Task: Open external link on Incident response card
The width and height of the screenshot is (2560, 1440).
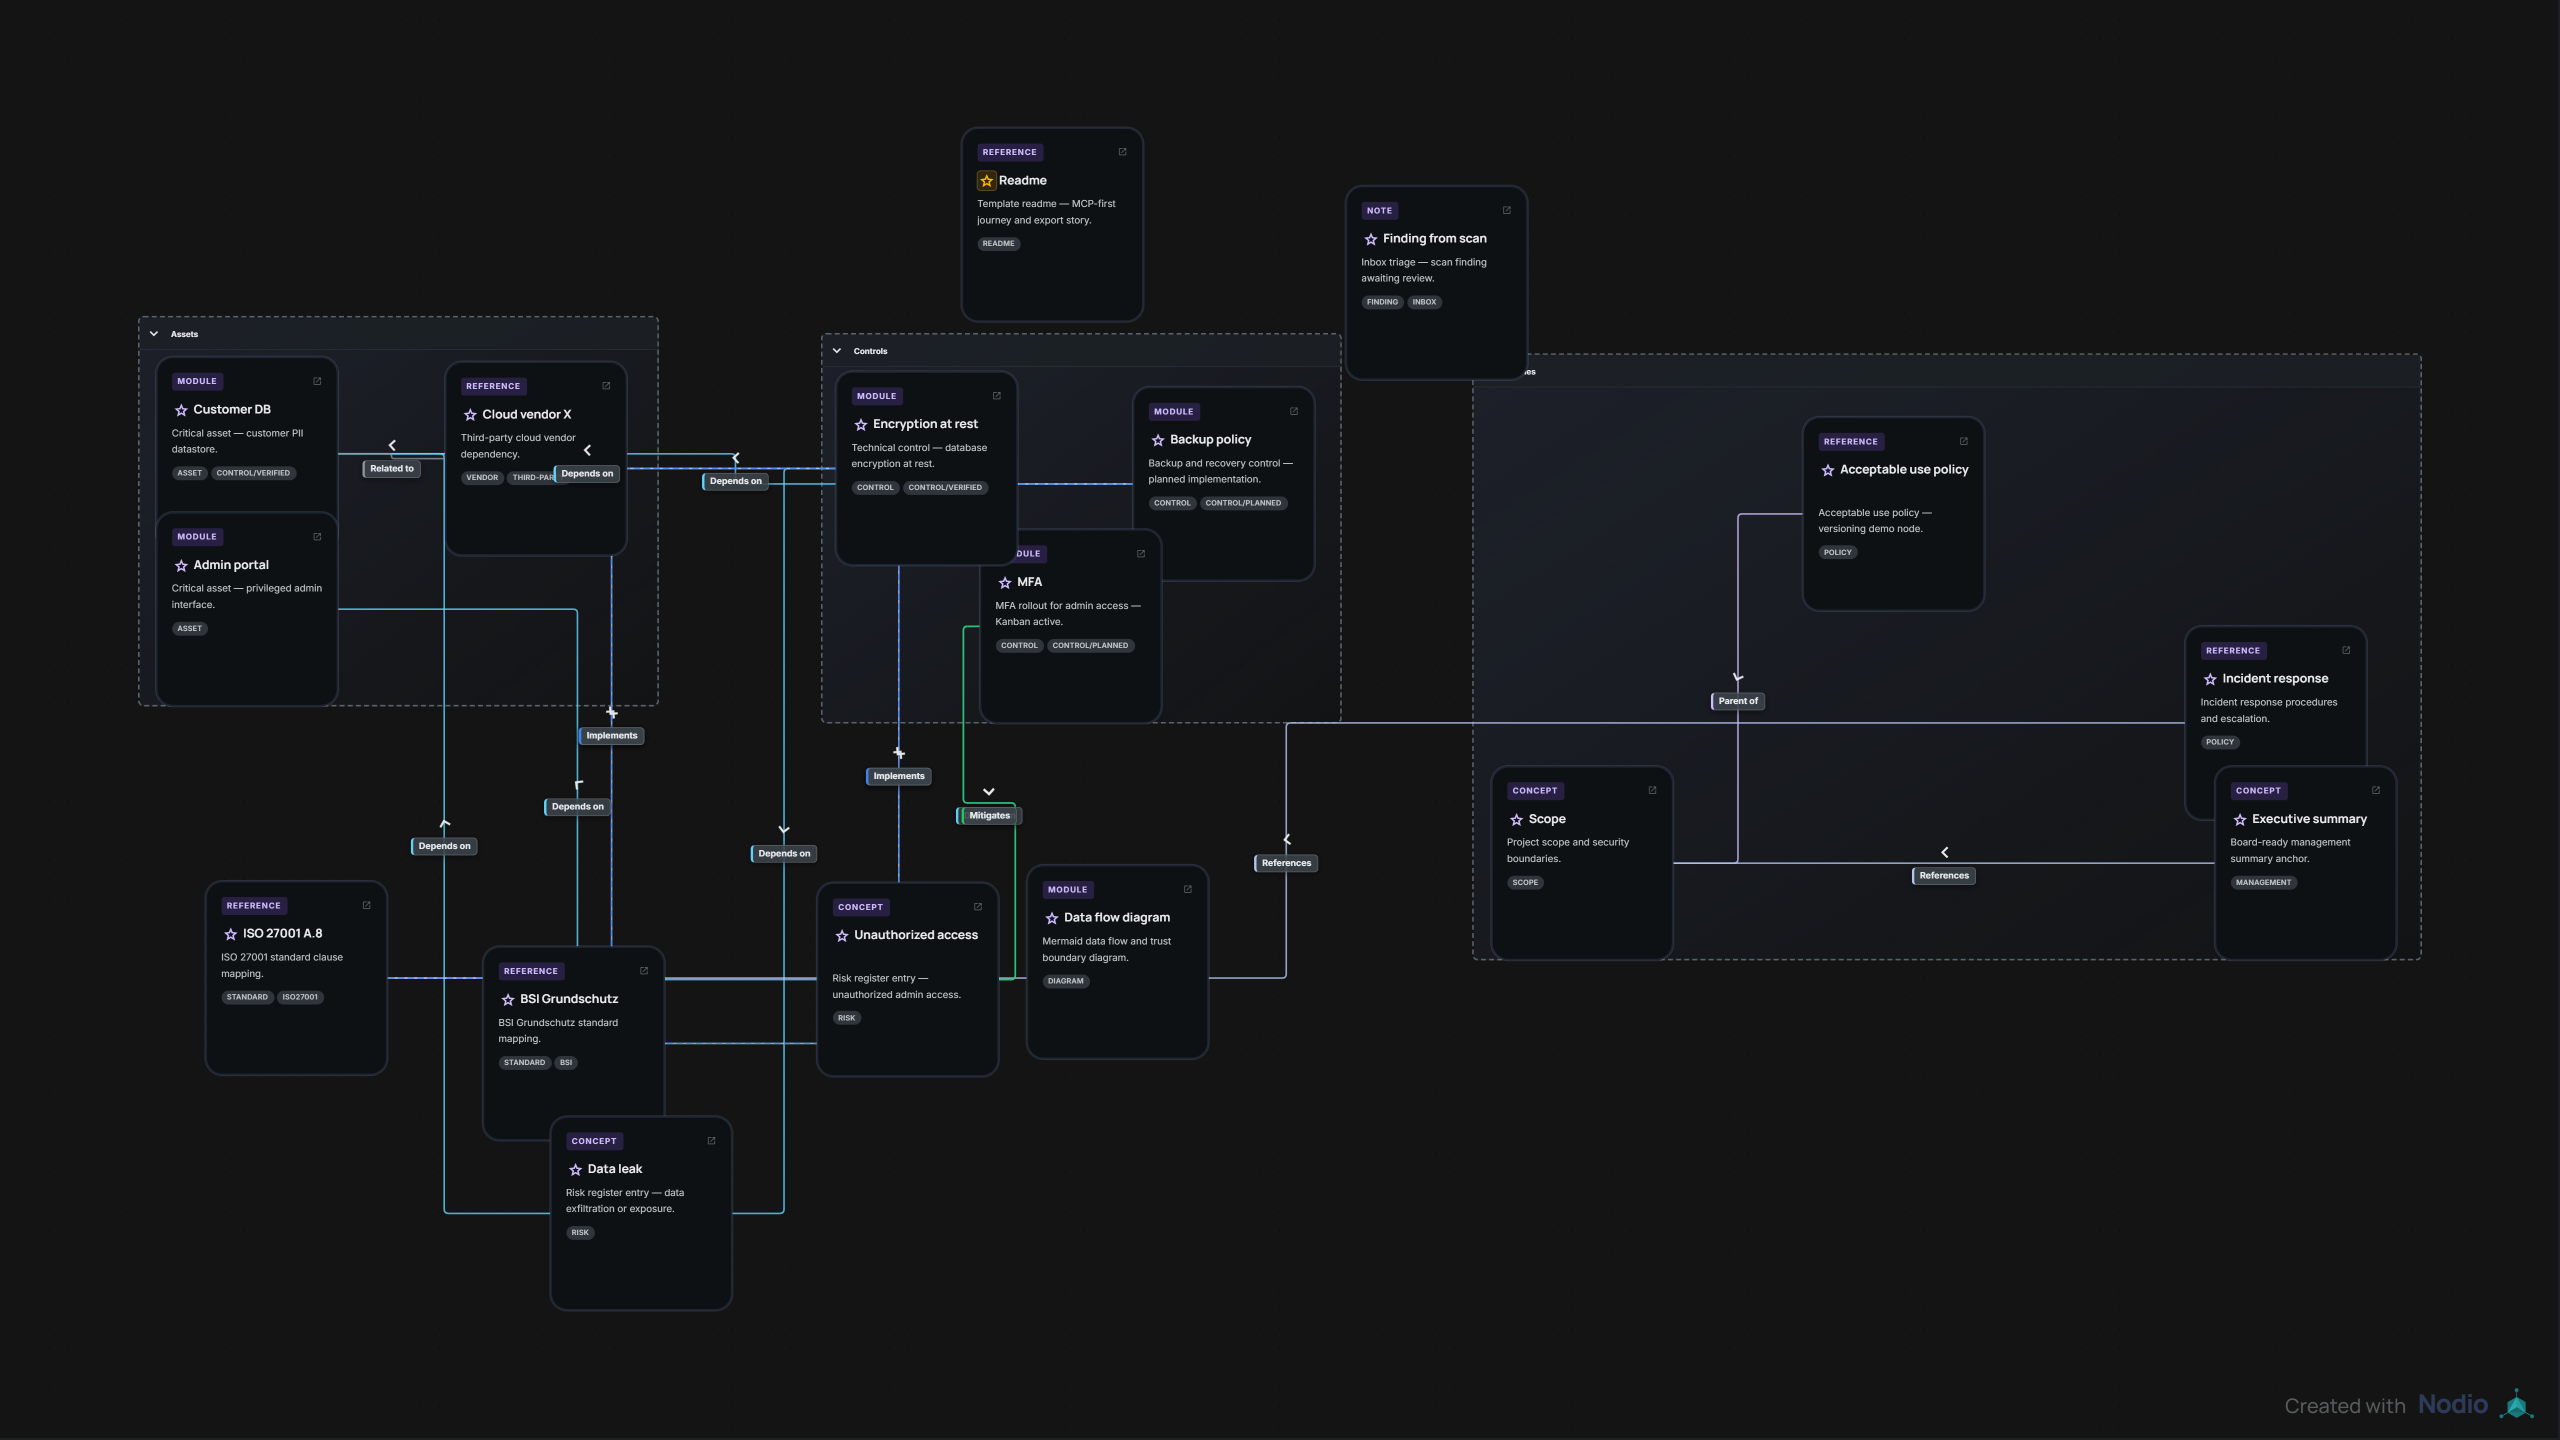Action: click(x=2346, y=650)
